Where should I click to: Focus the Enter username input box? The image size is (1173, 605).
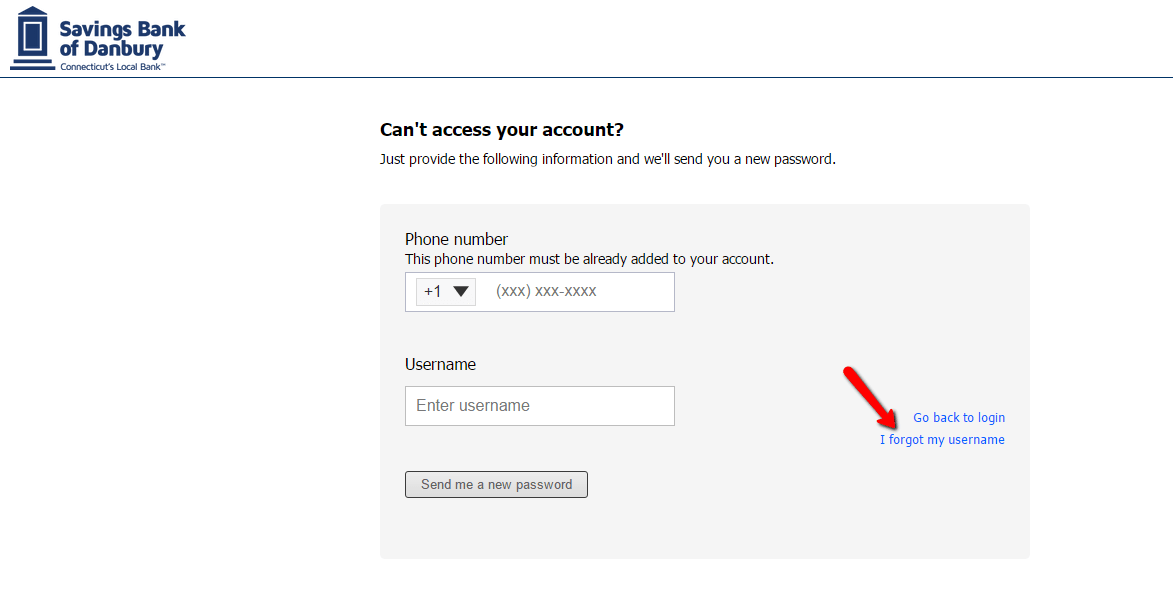(x=539, y=406)
